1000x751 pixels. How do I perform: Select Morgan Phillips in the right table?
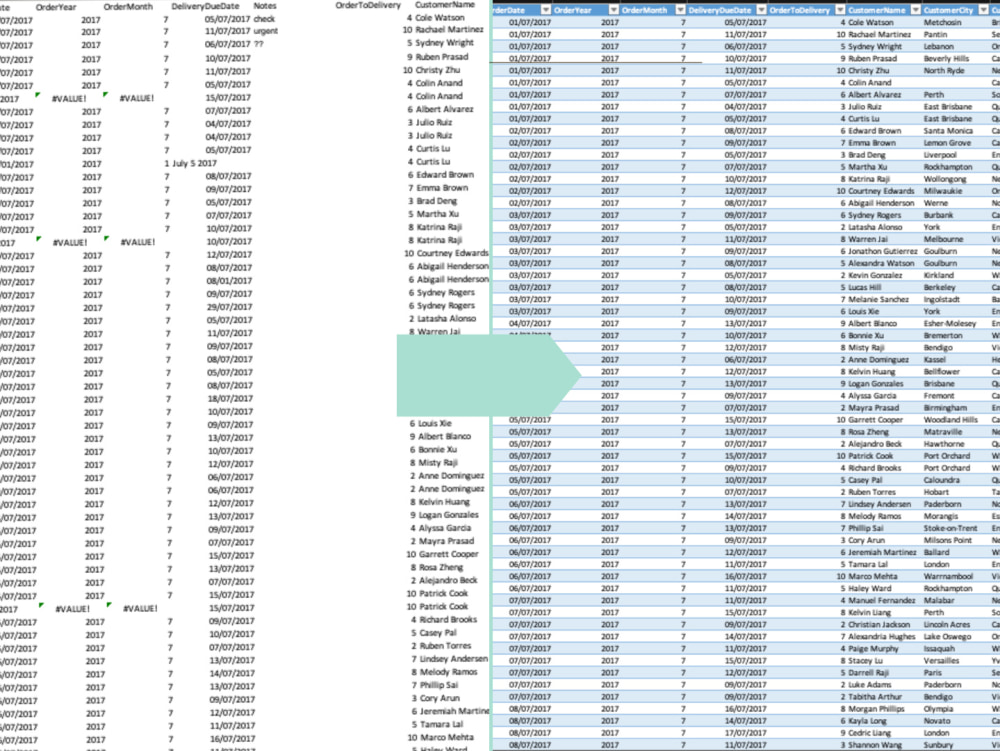click(876, 709)
